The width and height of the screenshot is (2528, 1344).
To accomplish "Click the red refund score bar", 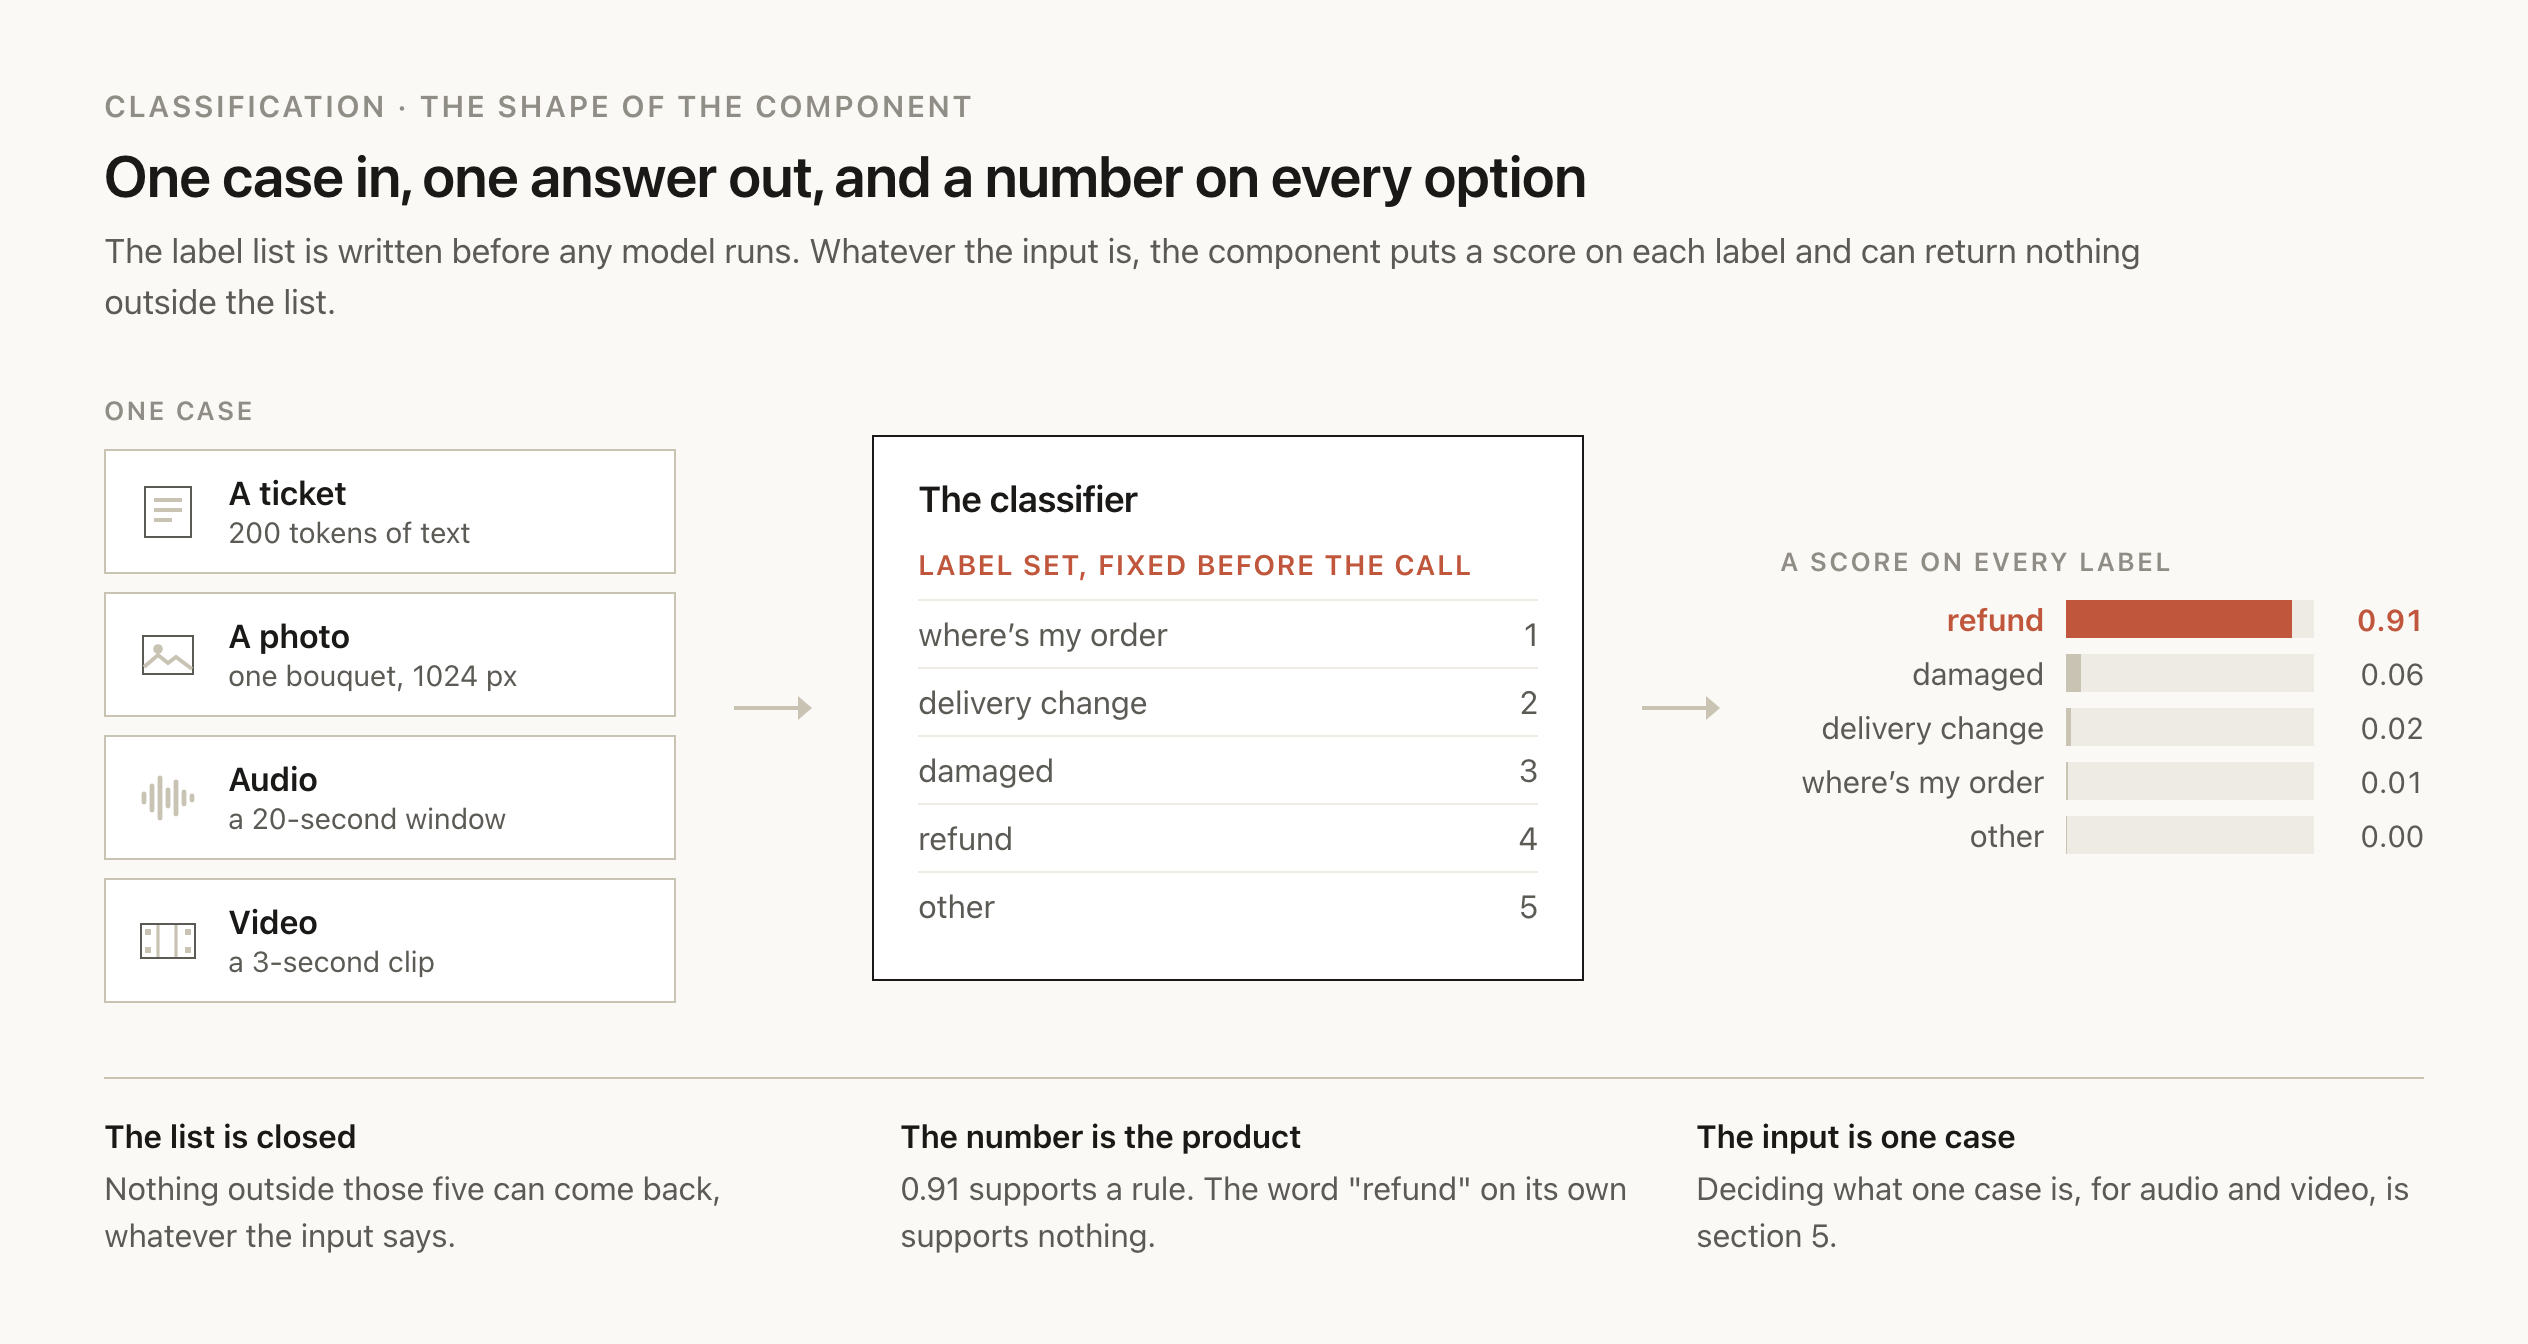I will click(2179, 620).
